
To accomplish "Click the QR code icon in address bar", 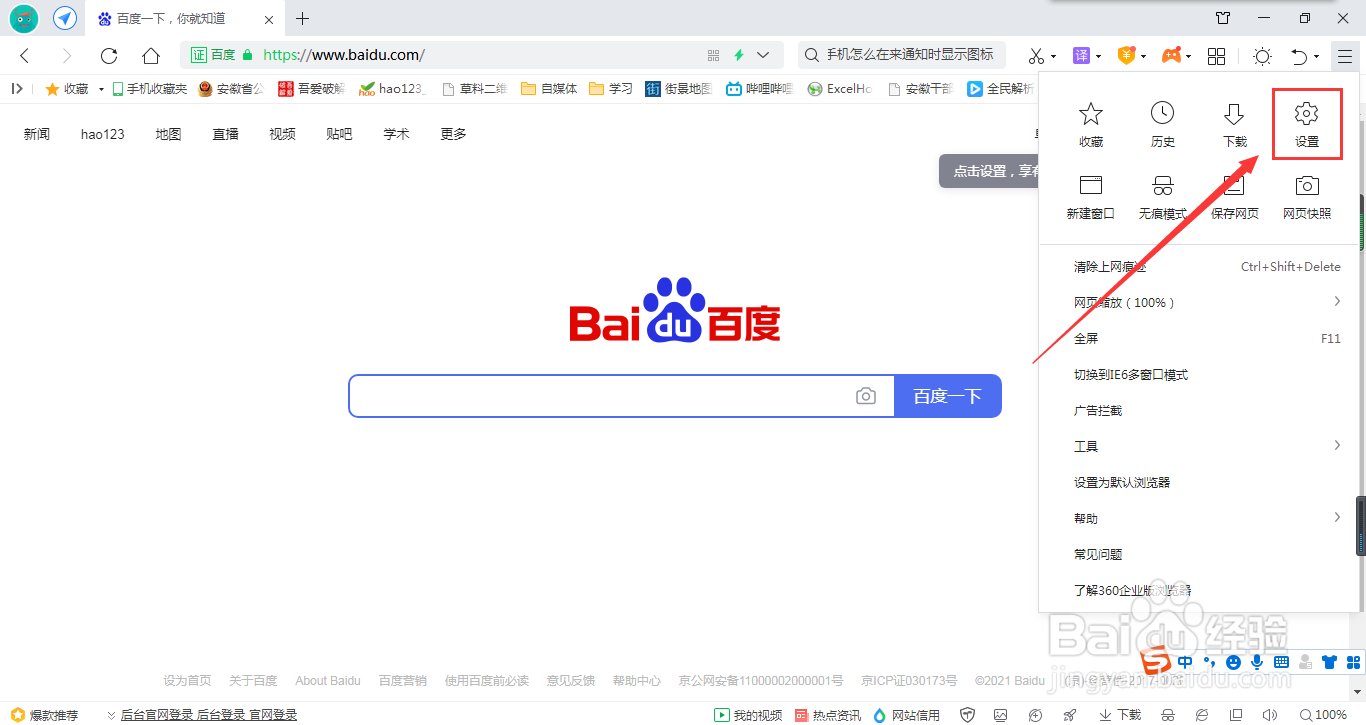I will click(x=713, y=55).
